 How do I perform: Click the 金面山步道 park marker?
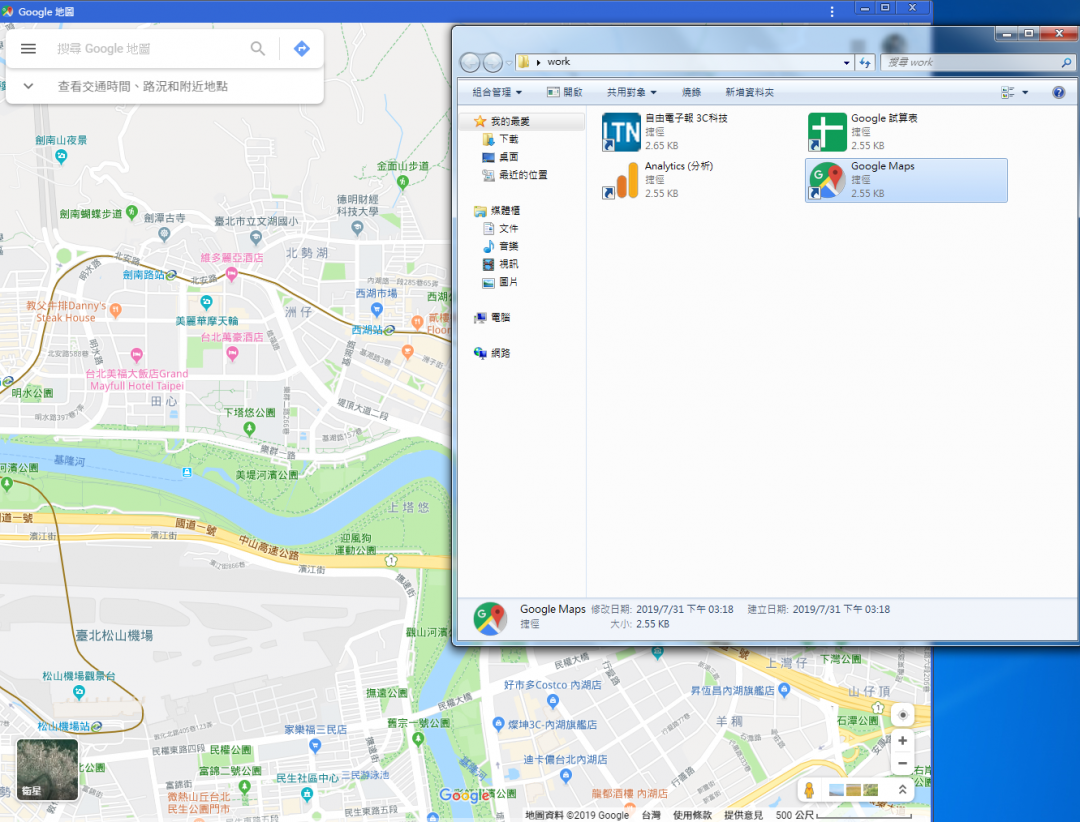(x=403, y=182)
